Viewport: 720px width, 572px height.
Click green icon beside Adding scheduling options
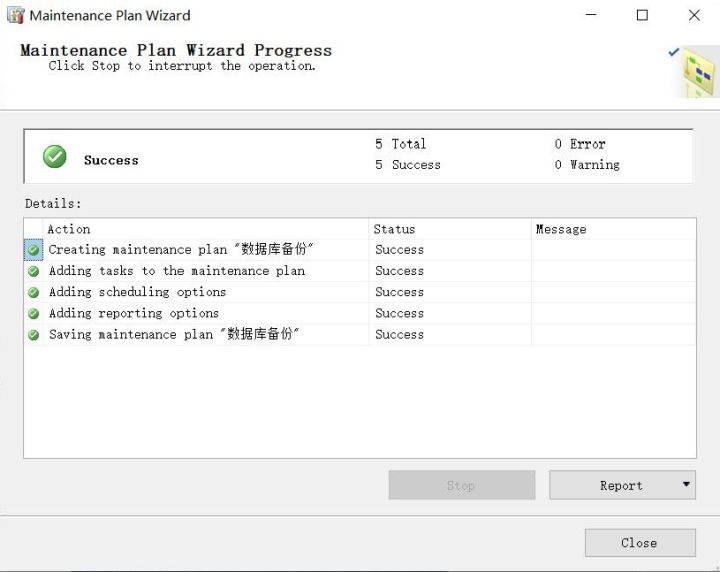tap(34, 292)
